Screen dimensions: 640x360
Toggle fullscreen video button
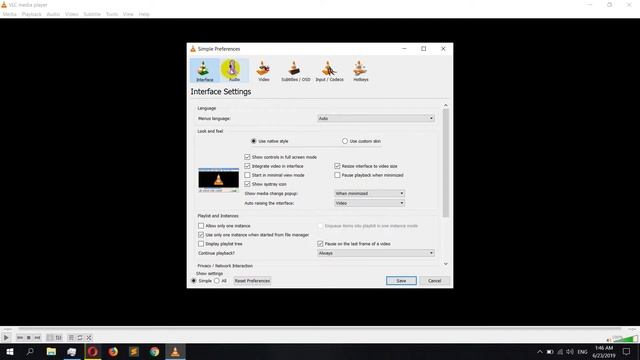click(x=49, y=338)
